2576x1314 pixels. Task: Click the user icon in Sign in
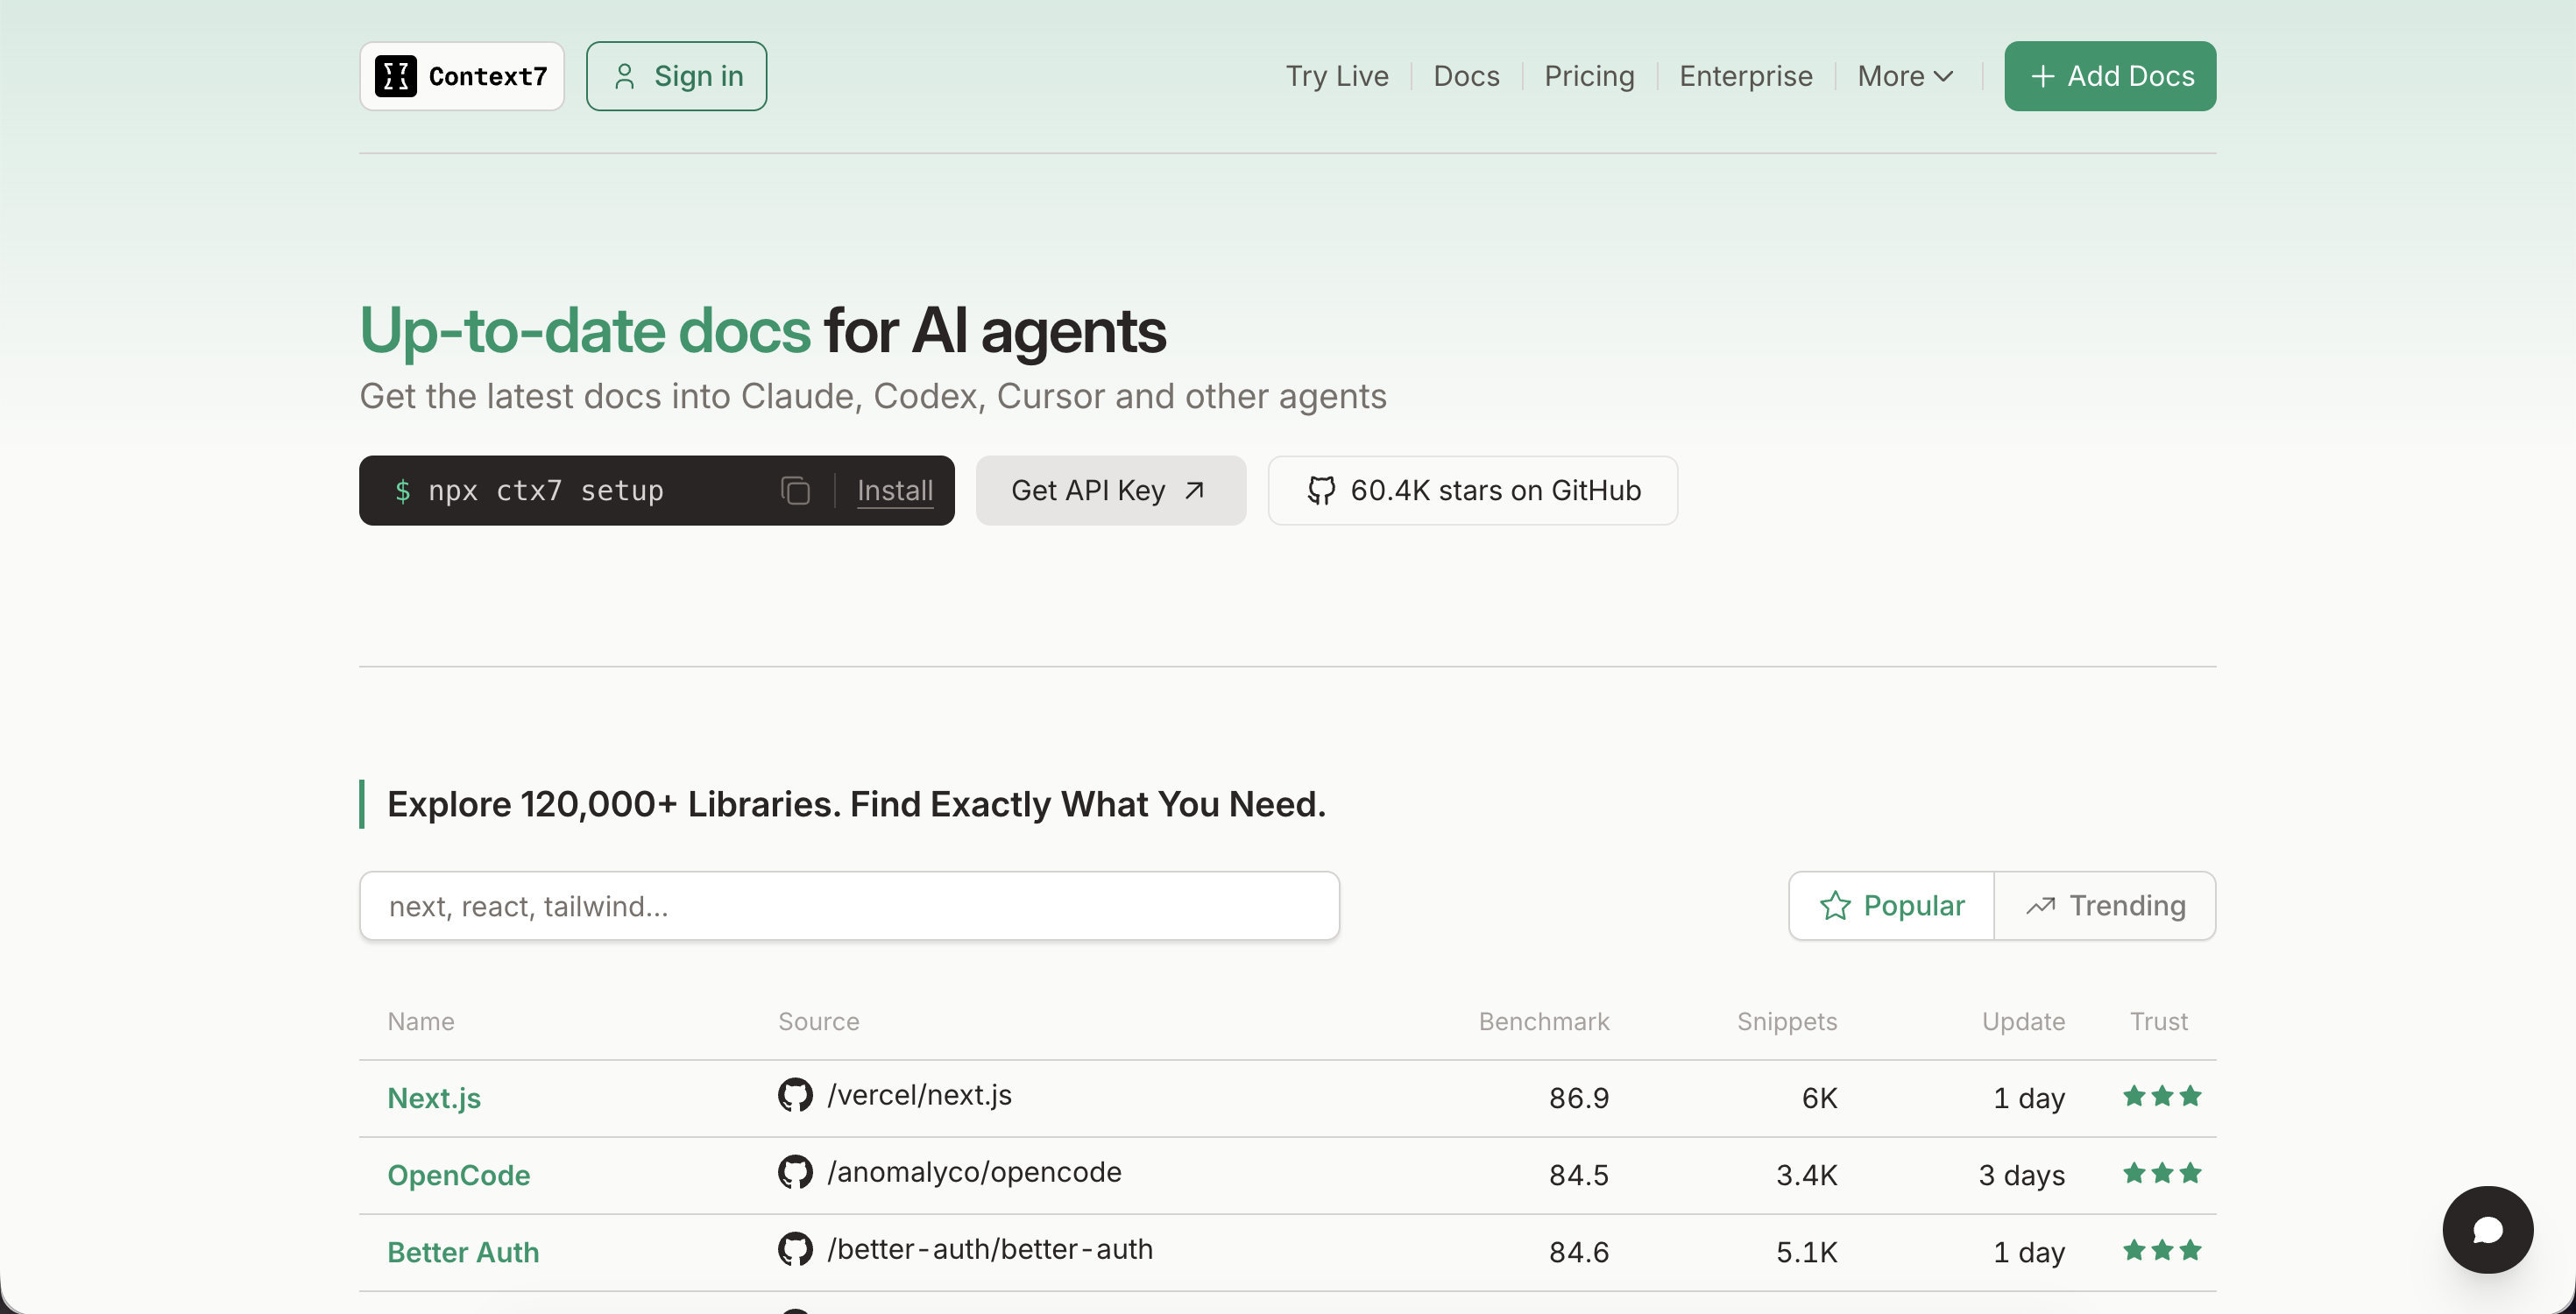pyautogui.click(x=624, y=76)
